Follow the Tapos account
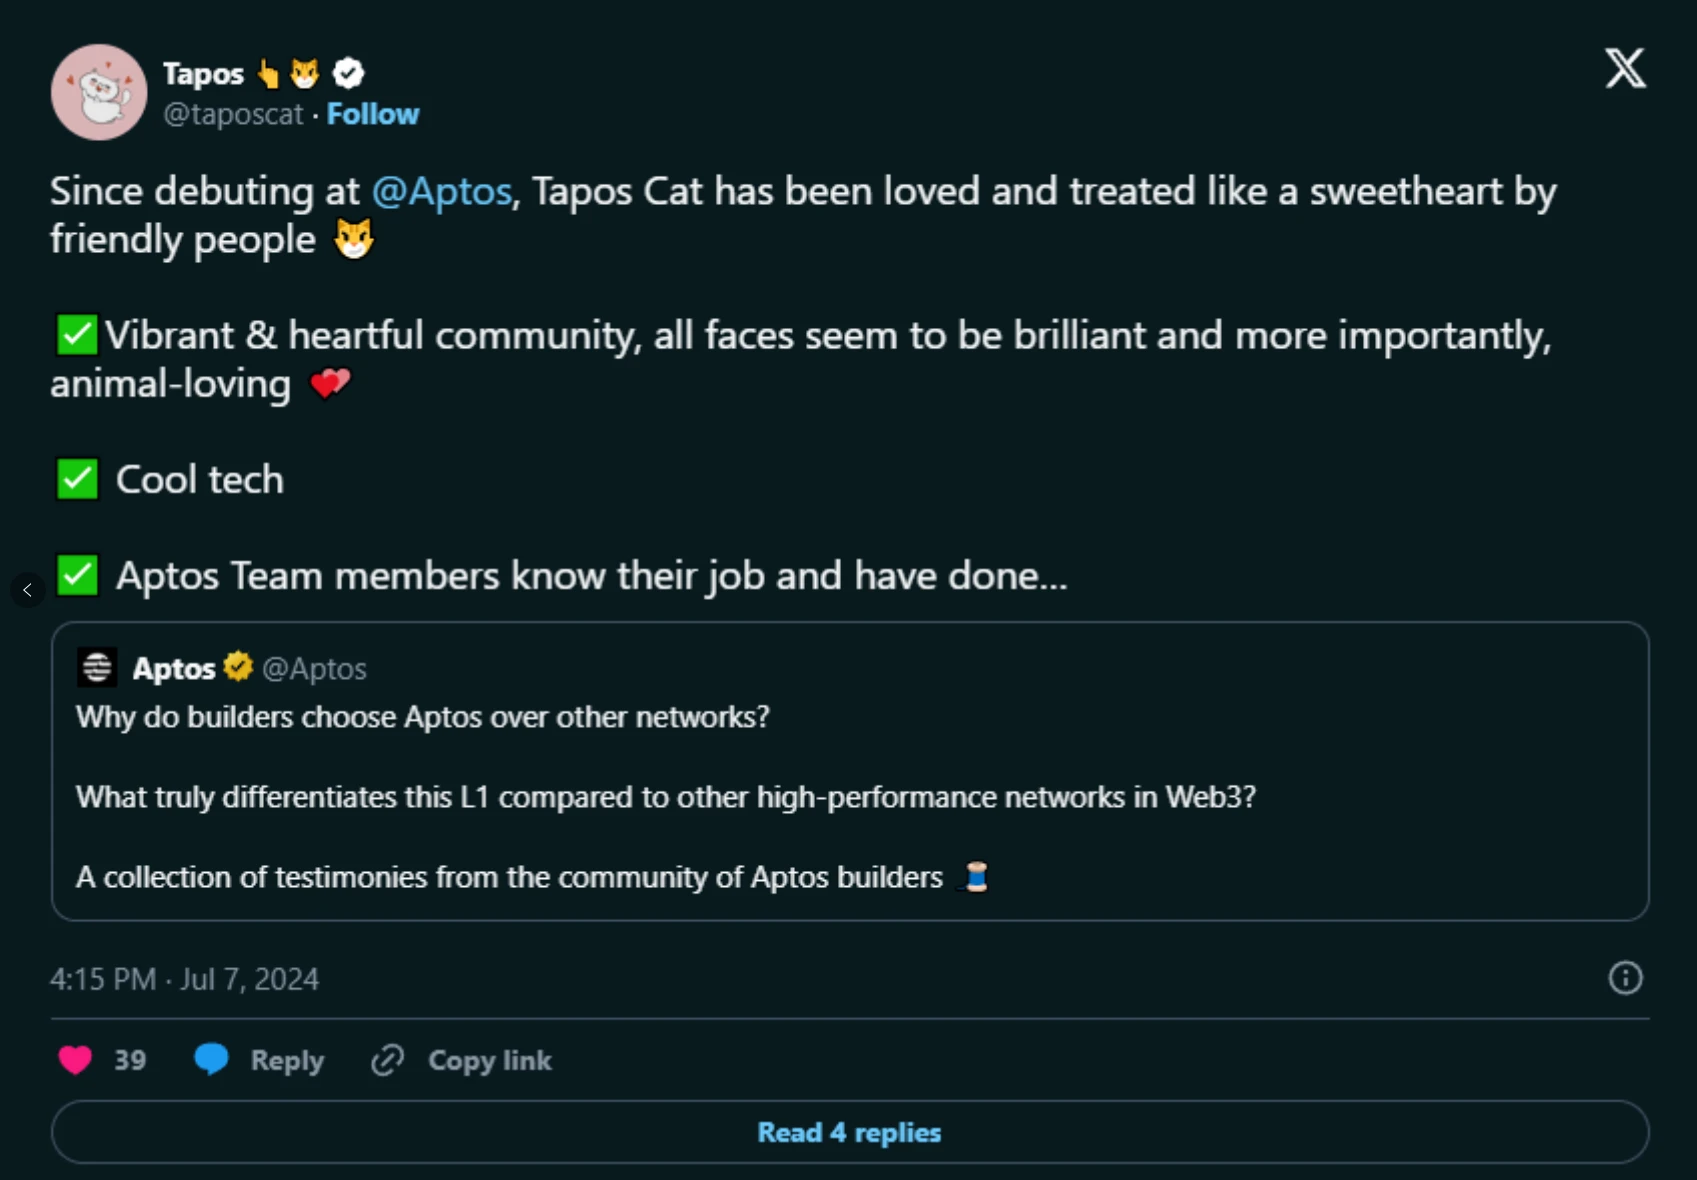1697x1180 pixels. pos(372,114)
